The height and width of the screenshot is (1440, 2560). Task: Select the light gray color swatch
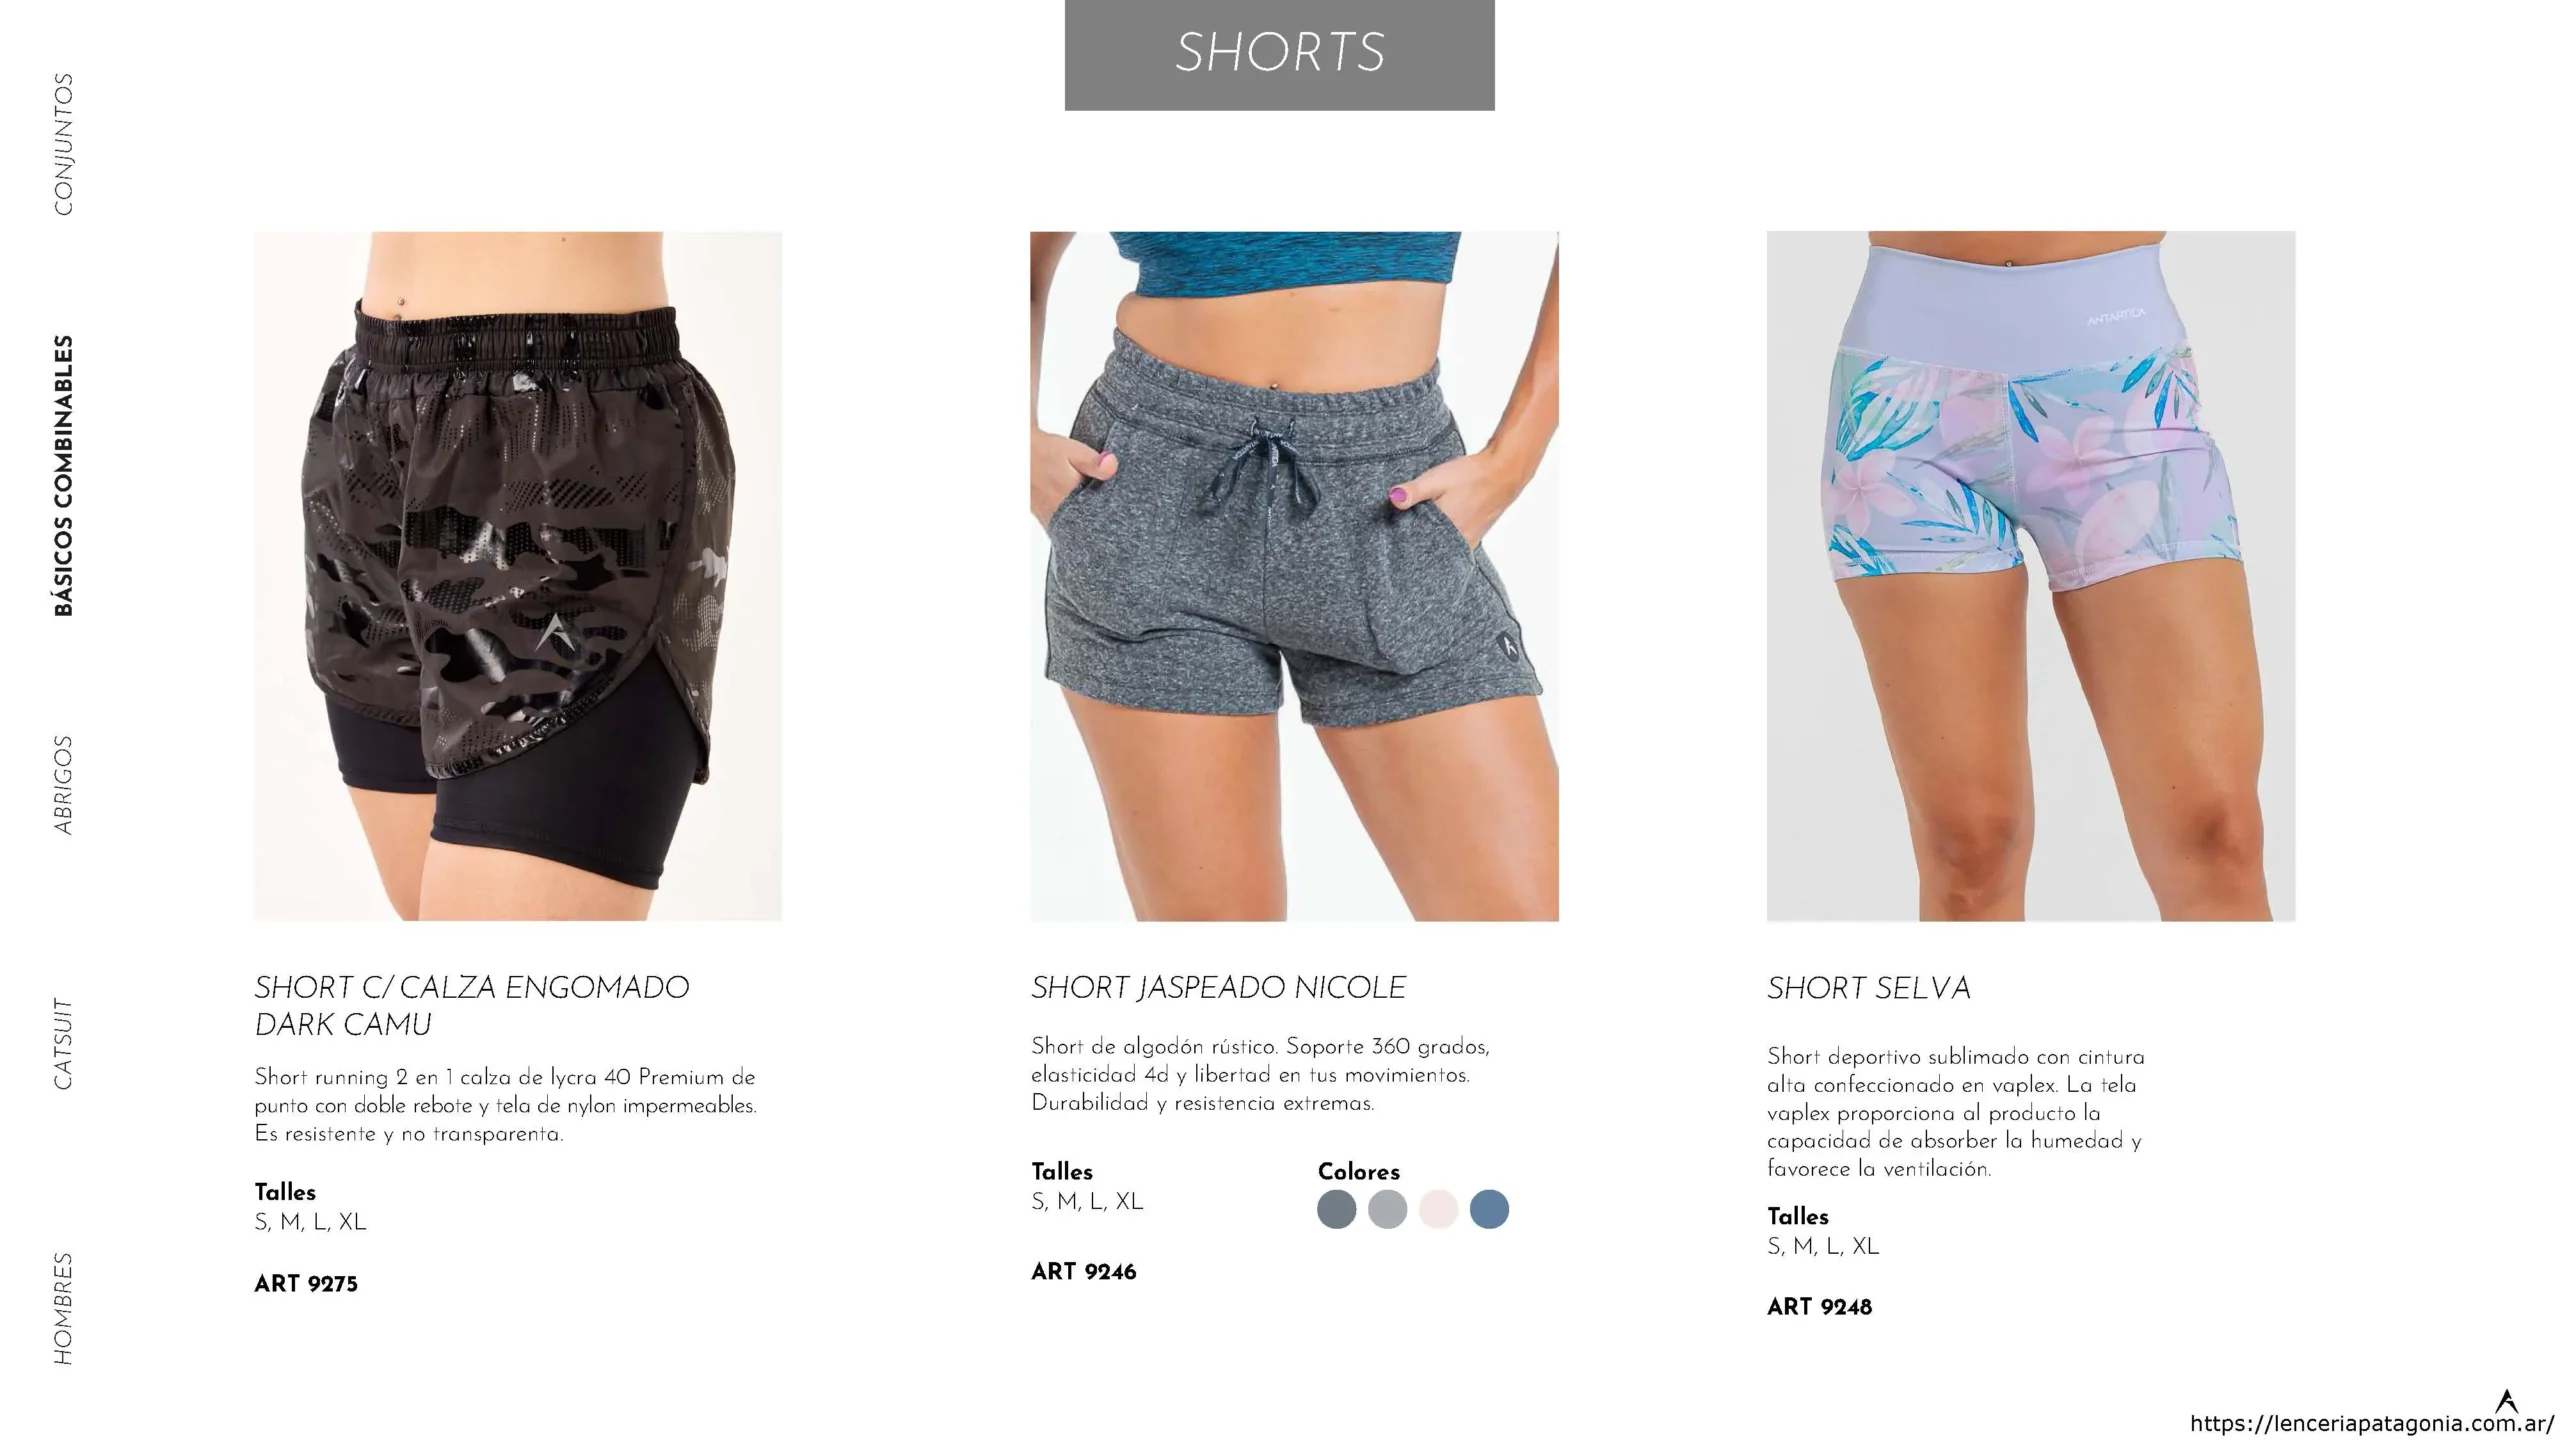[x=1387, y=1209]
